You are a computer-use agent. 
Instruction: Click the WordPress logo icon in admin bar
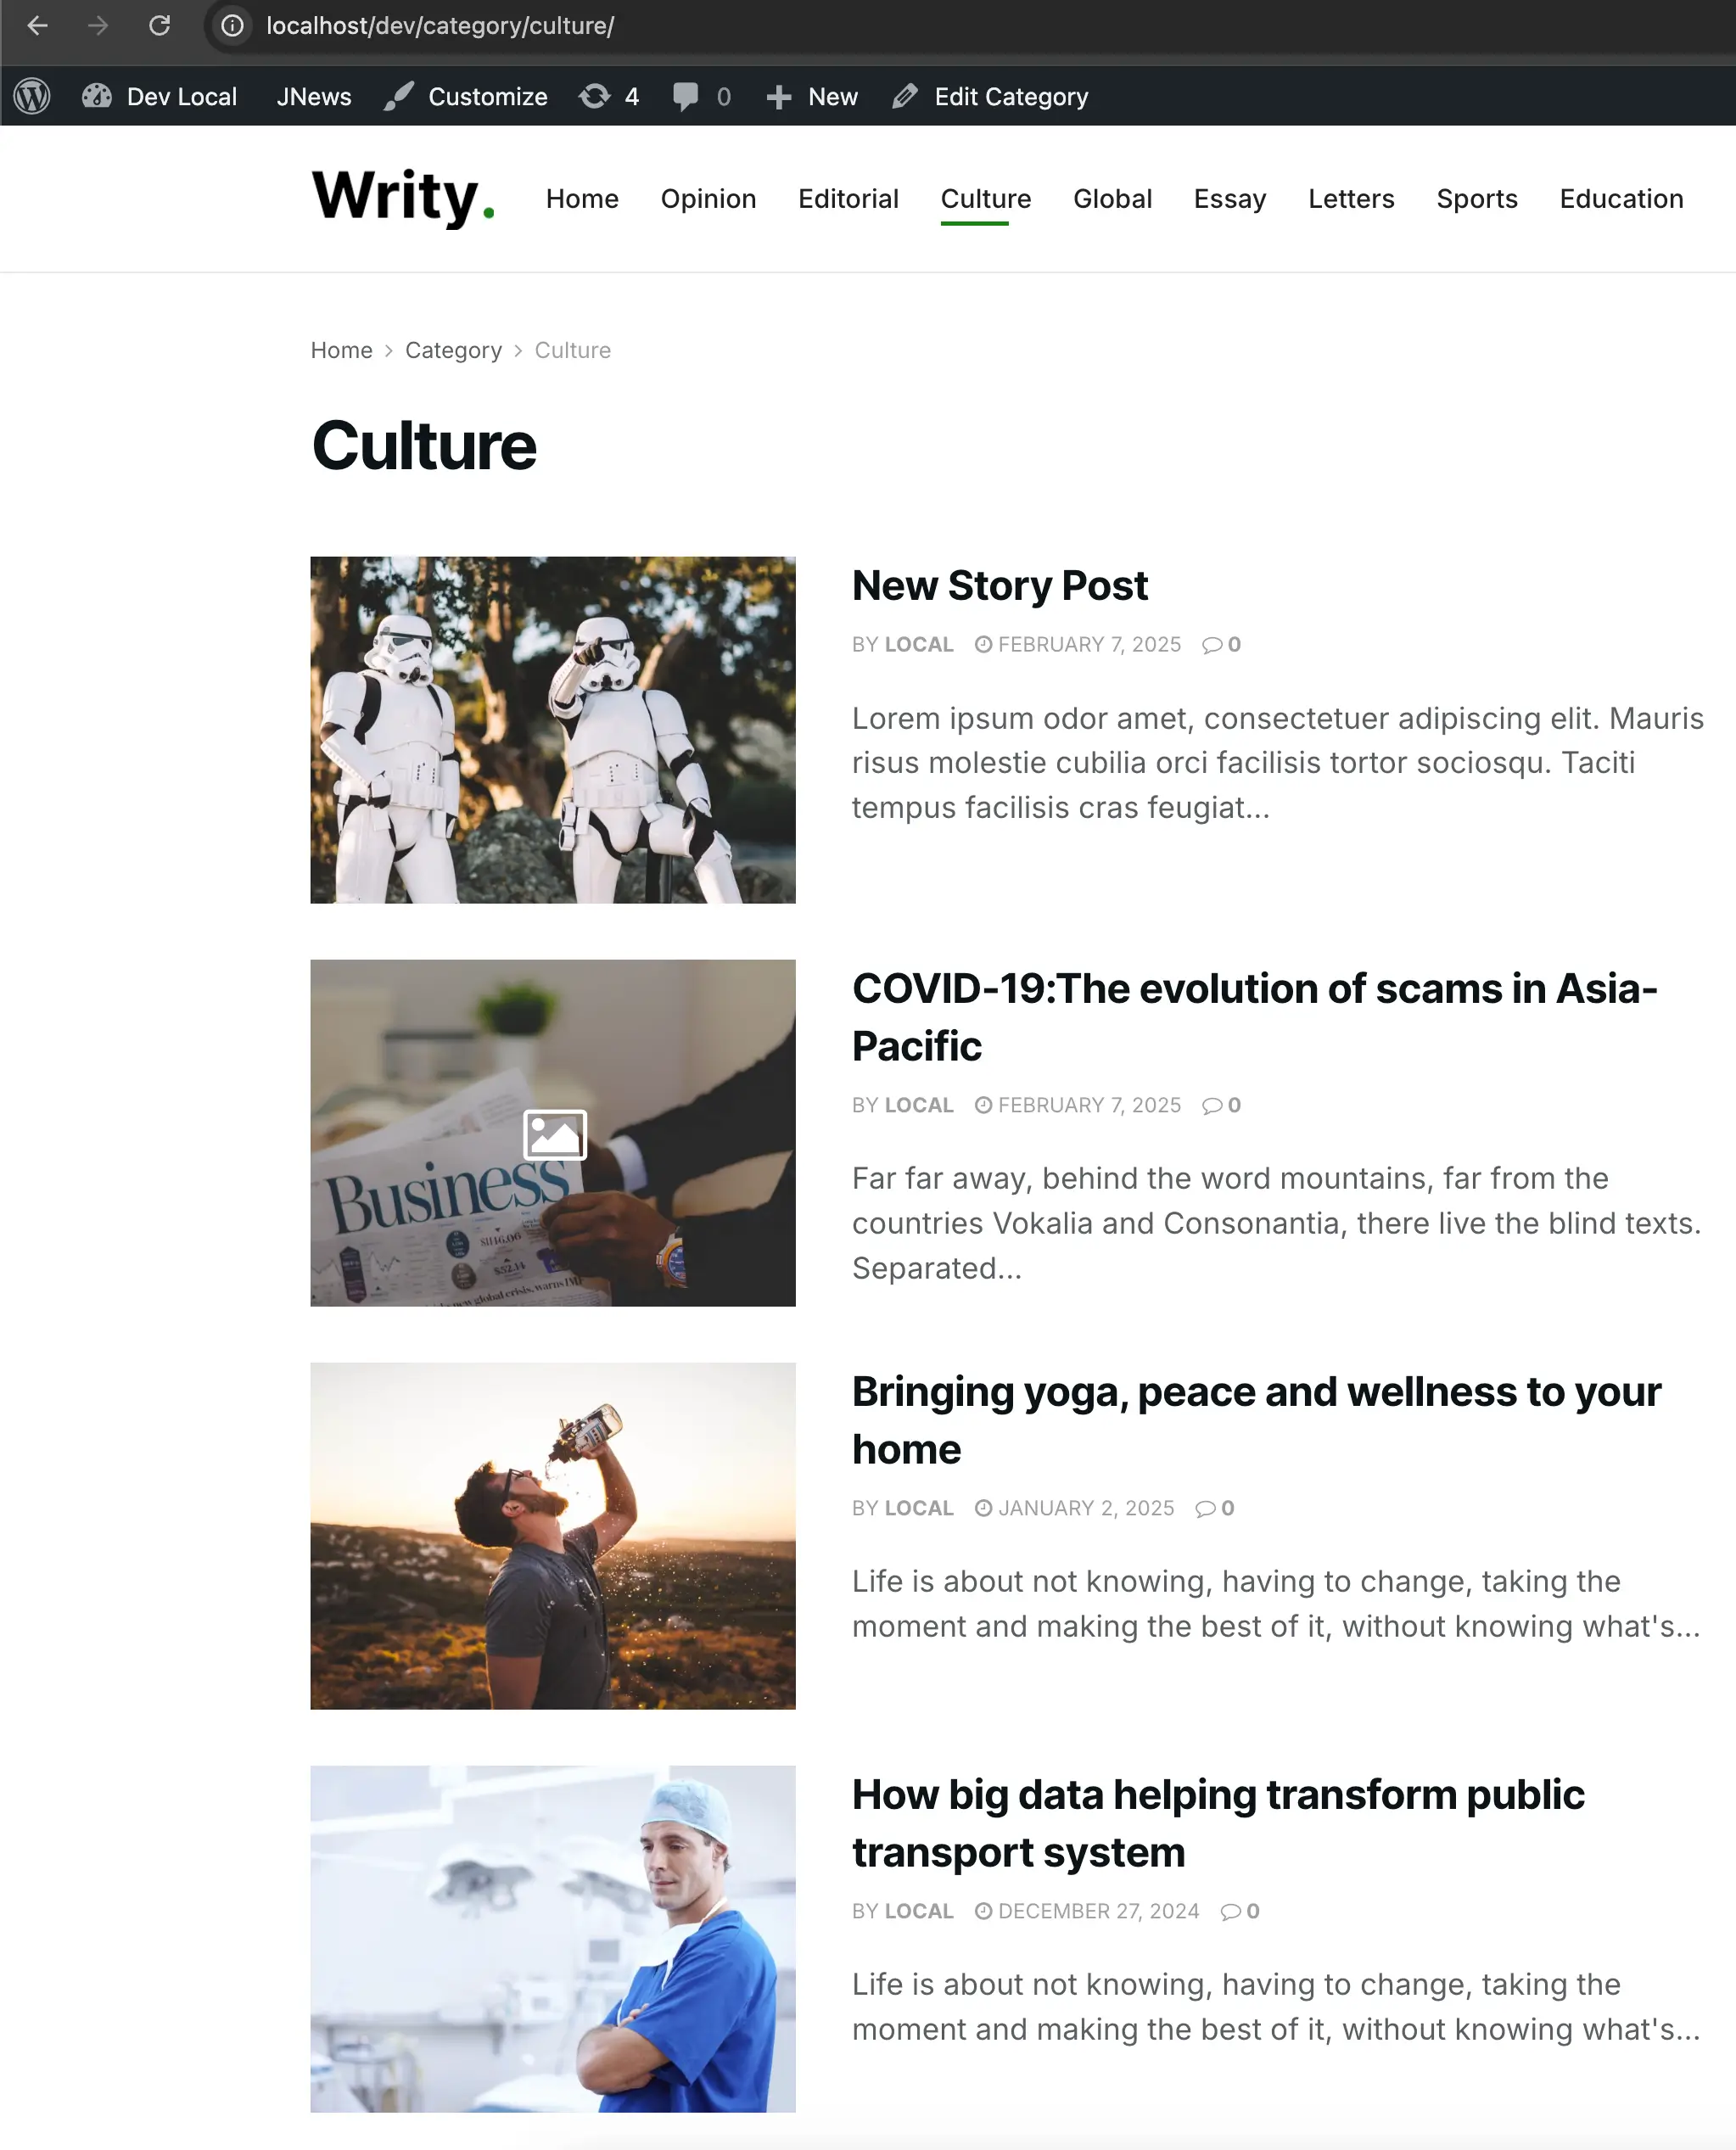tap(32, 97)
